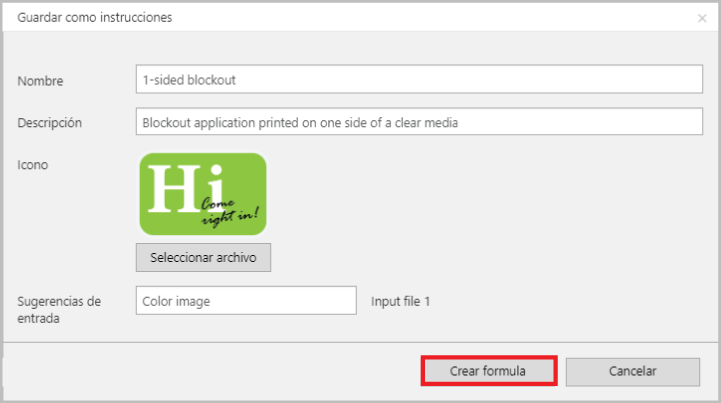
Task: Click the "Come right in!" script text
Action: click(x=229, y=212)
